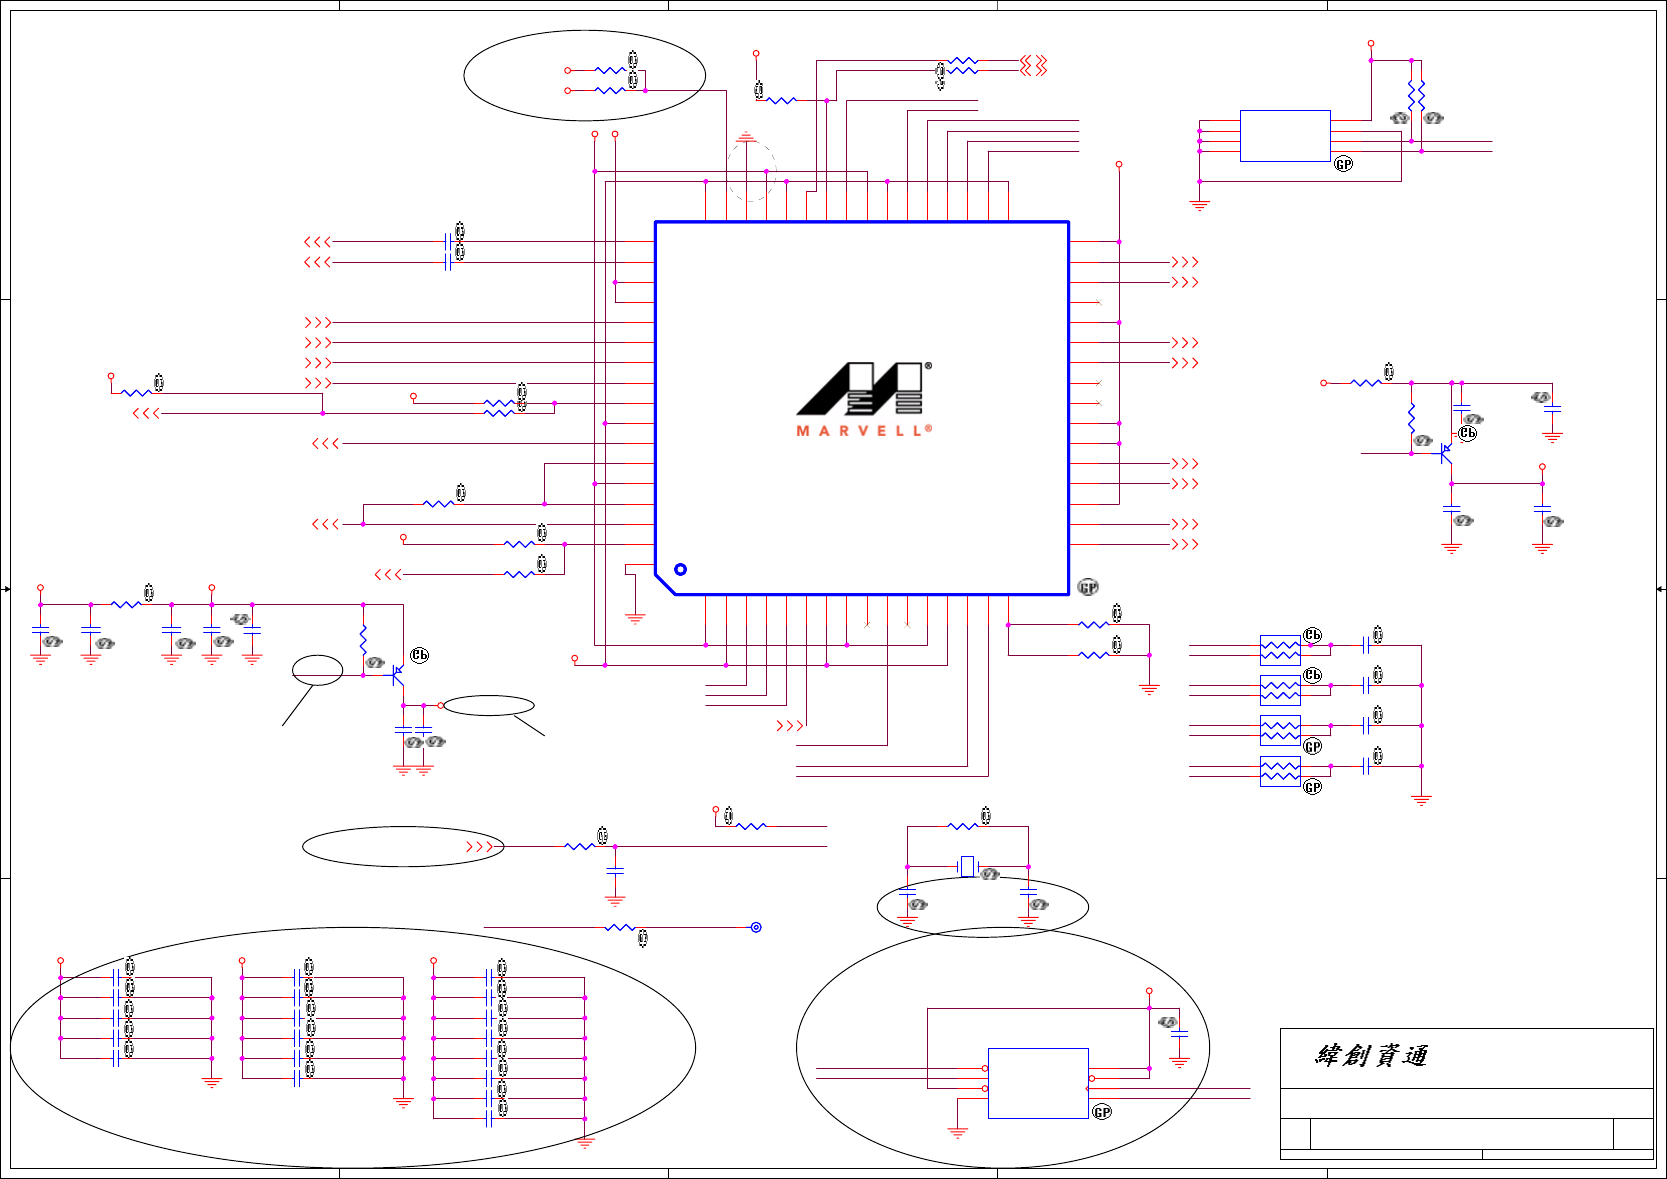Click the GP badge beside the bottom IC box
This screenshot has width=1667, height=1179.
pyautogui.click(x=1102, y=1112)
